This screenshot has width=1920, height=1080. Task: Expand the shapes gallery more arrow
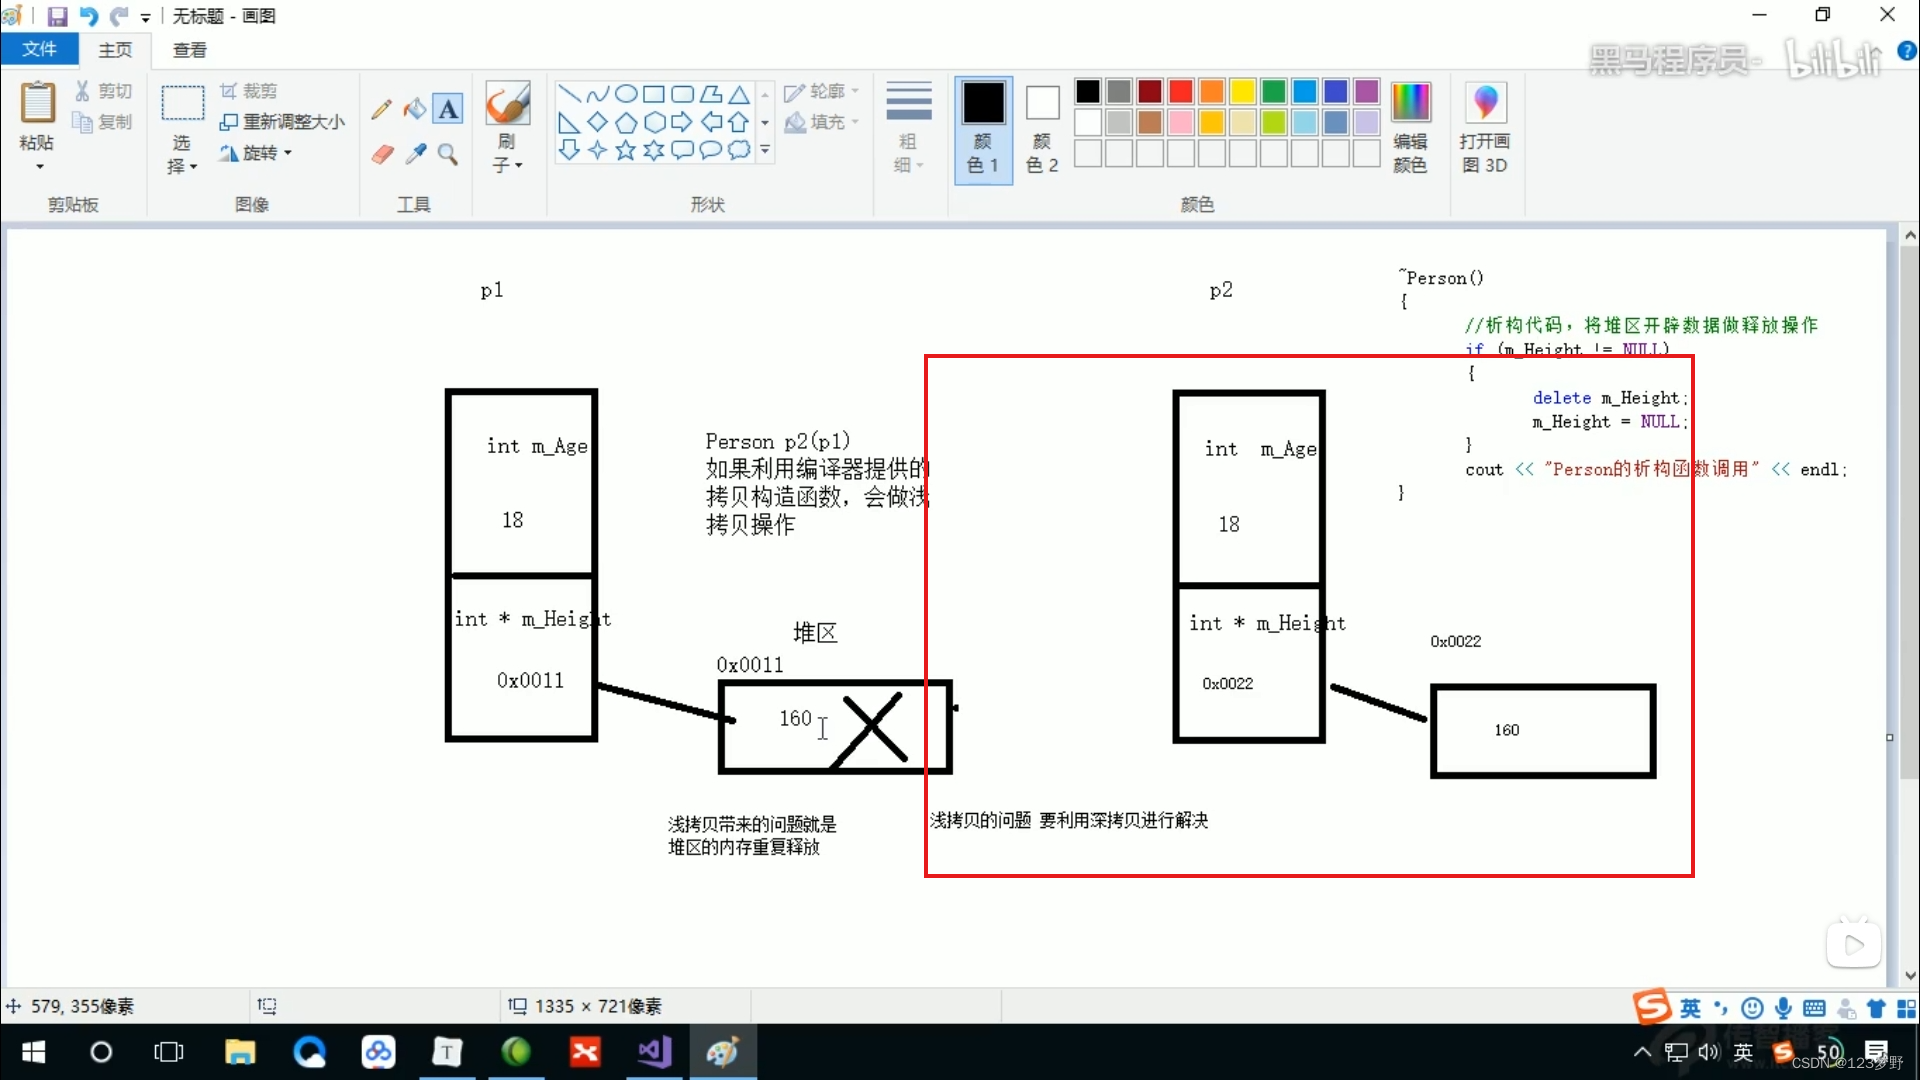tap(765, 150)
